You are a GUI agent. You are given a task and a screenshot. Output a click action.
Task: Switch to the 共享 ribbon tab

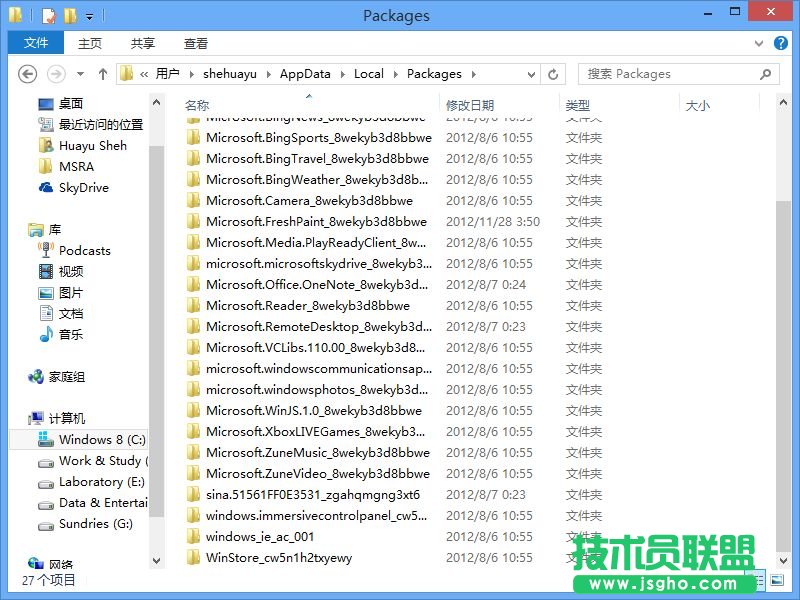pos(141,43)
